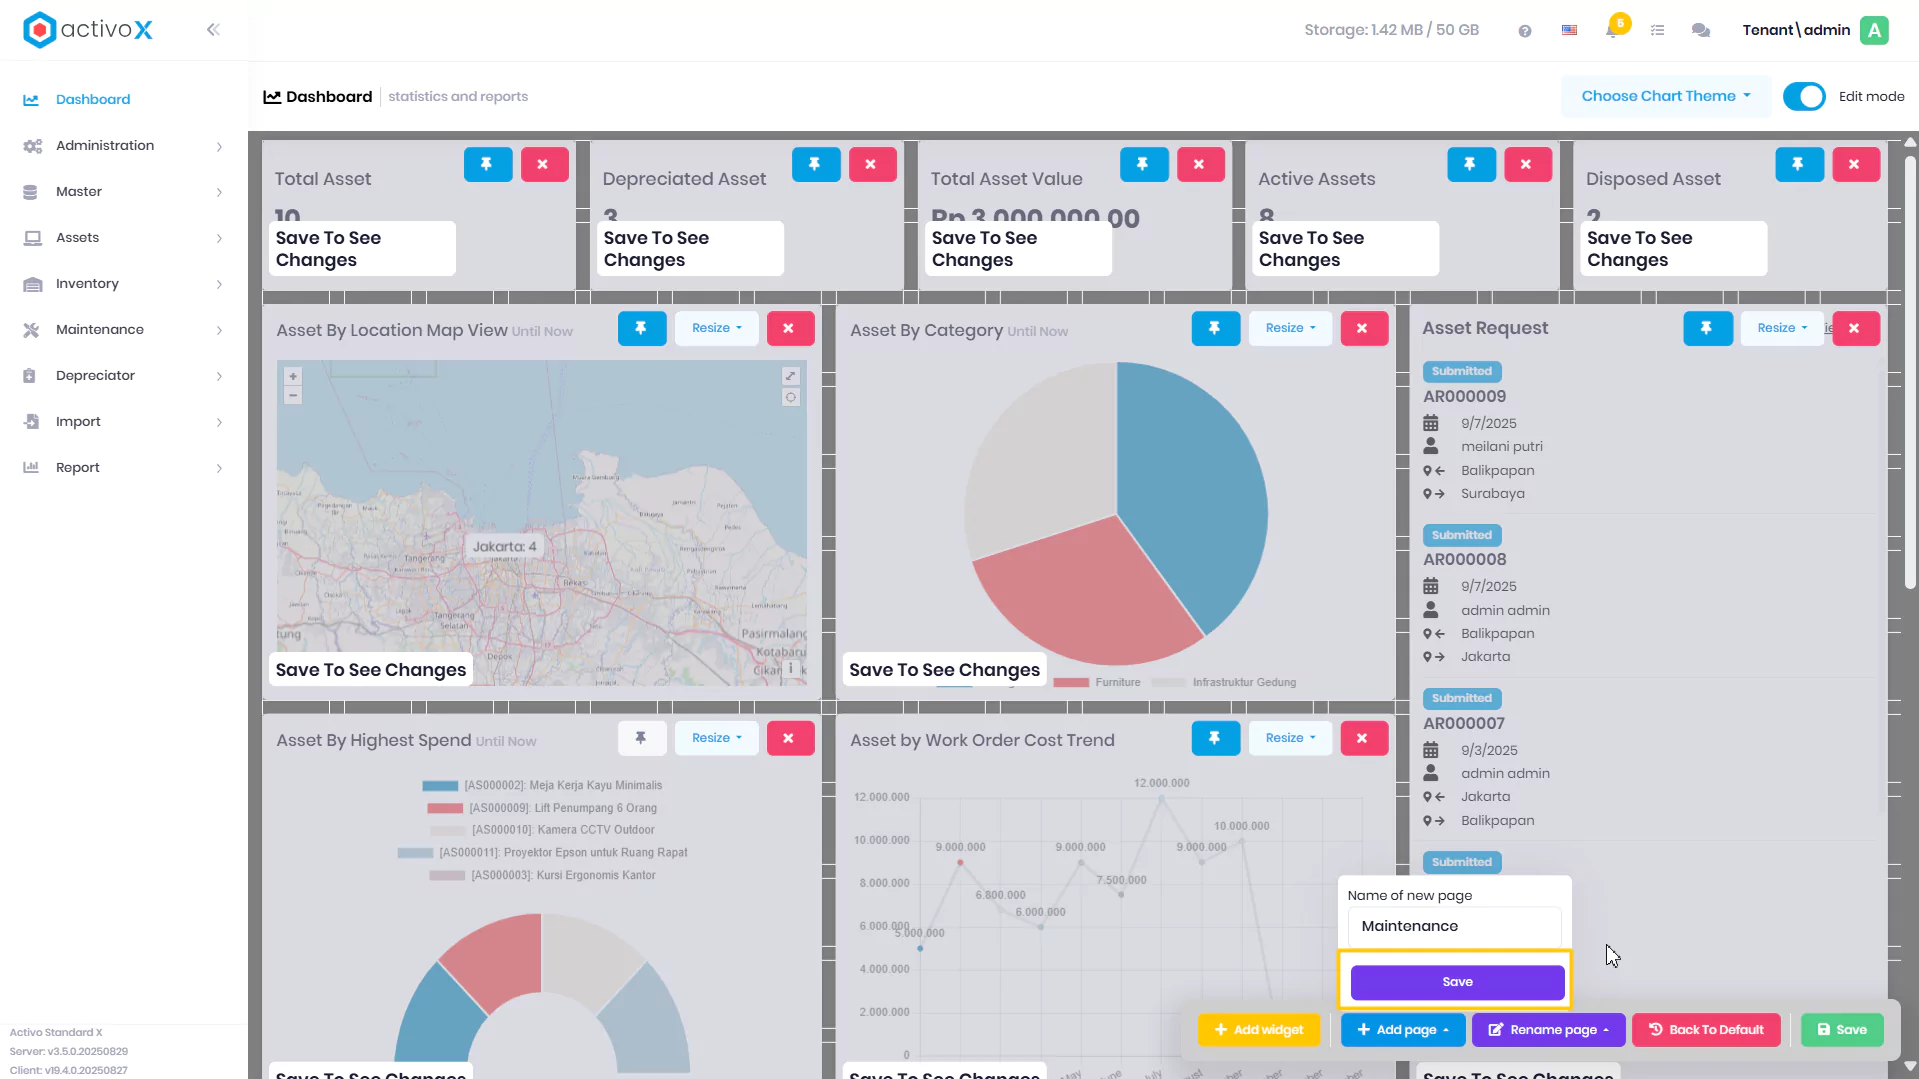Zoom in on the location map
This screenshot has width=1919, height=1079.
click(293, 377)
